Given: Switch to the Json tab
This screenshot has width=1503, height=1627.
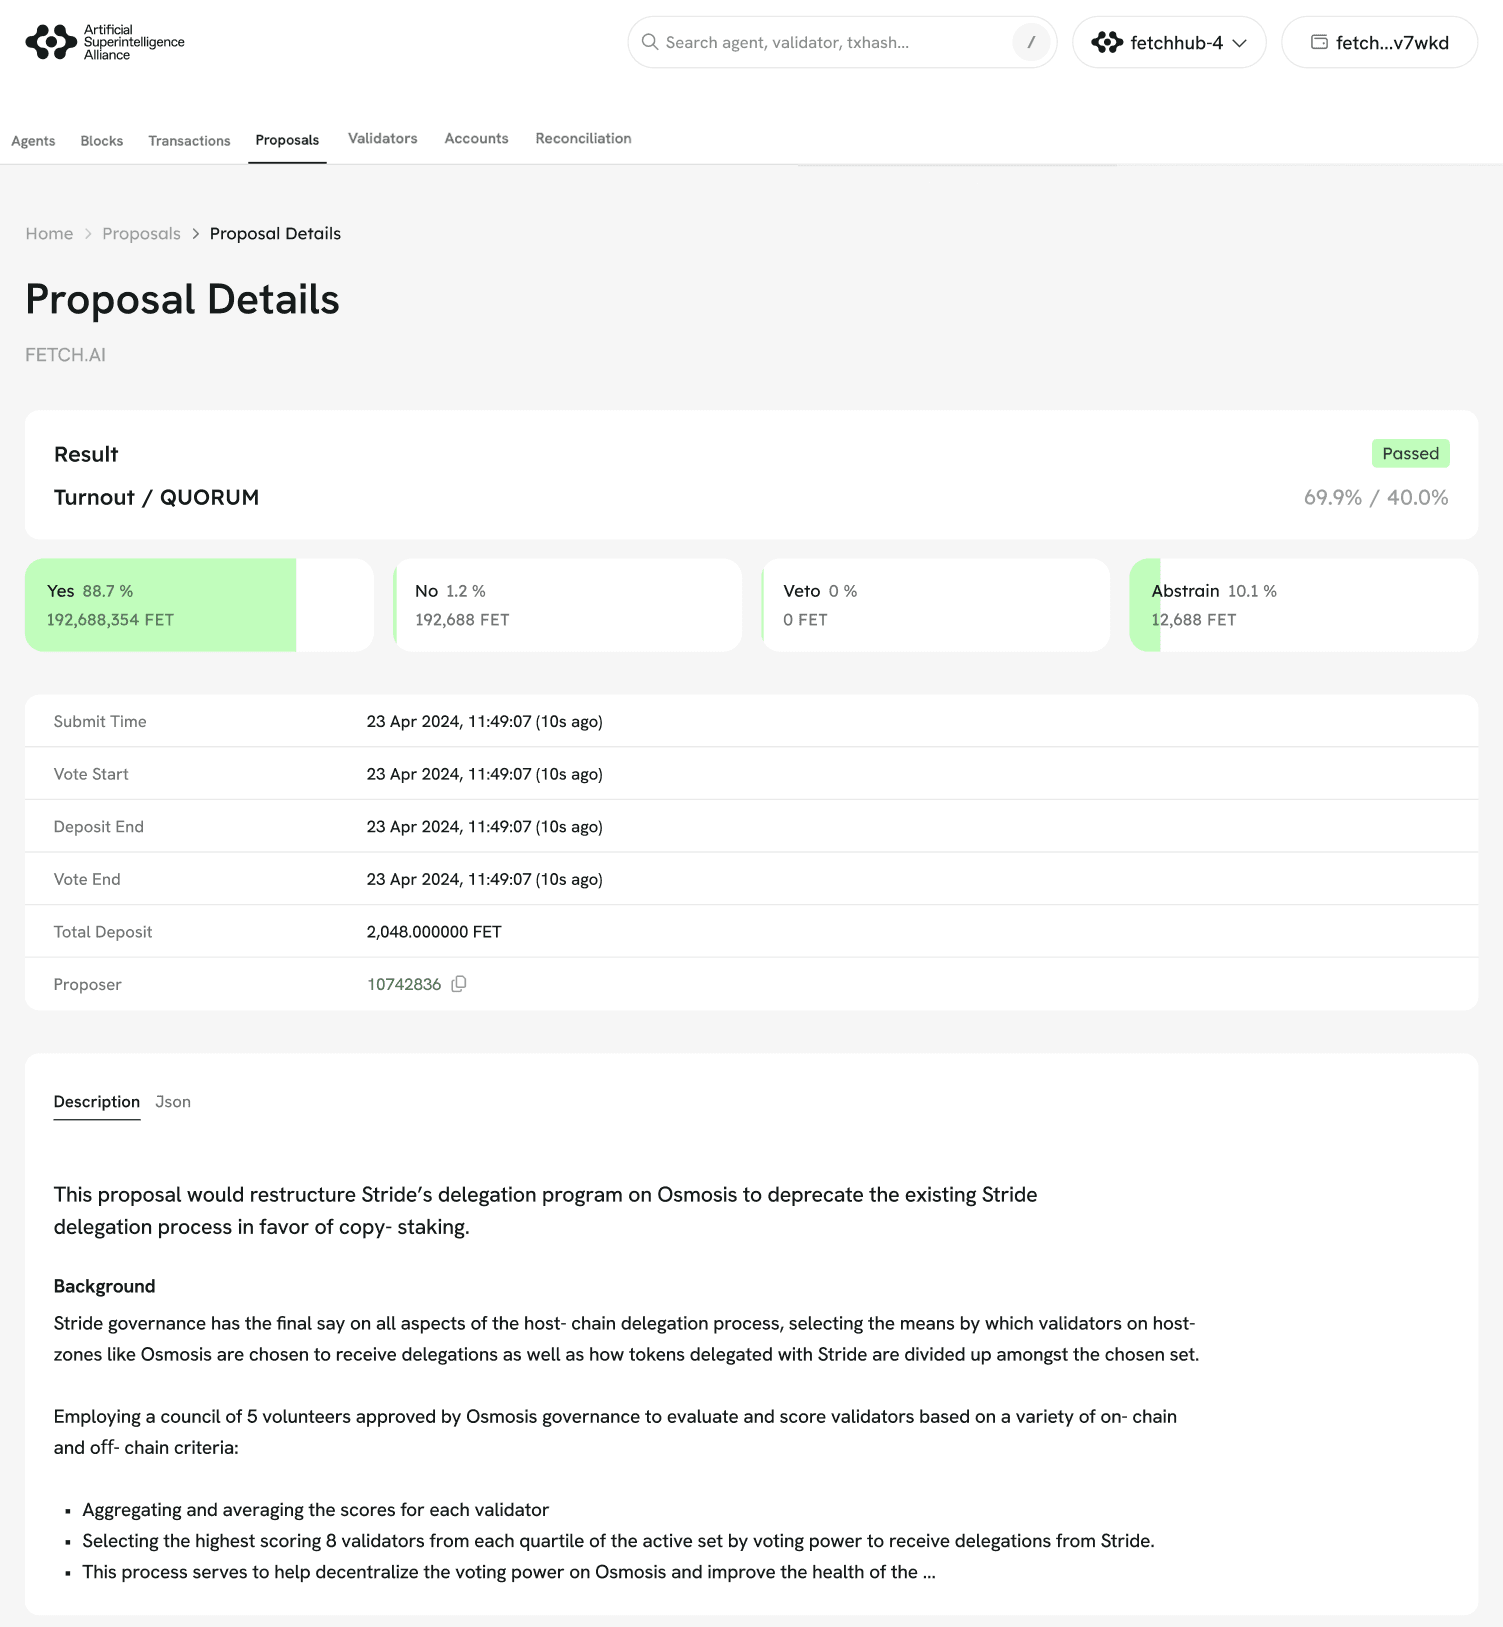Looking at the screenshot, I should point(173,1102).
